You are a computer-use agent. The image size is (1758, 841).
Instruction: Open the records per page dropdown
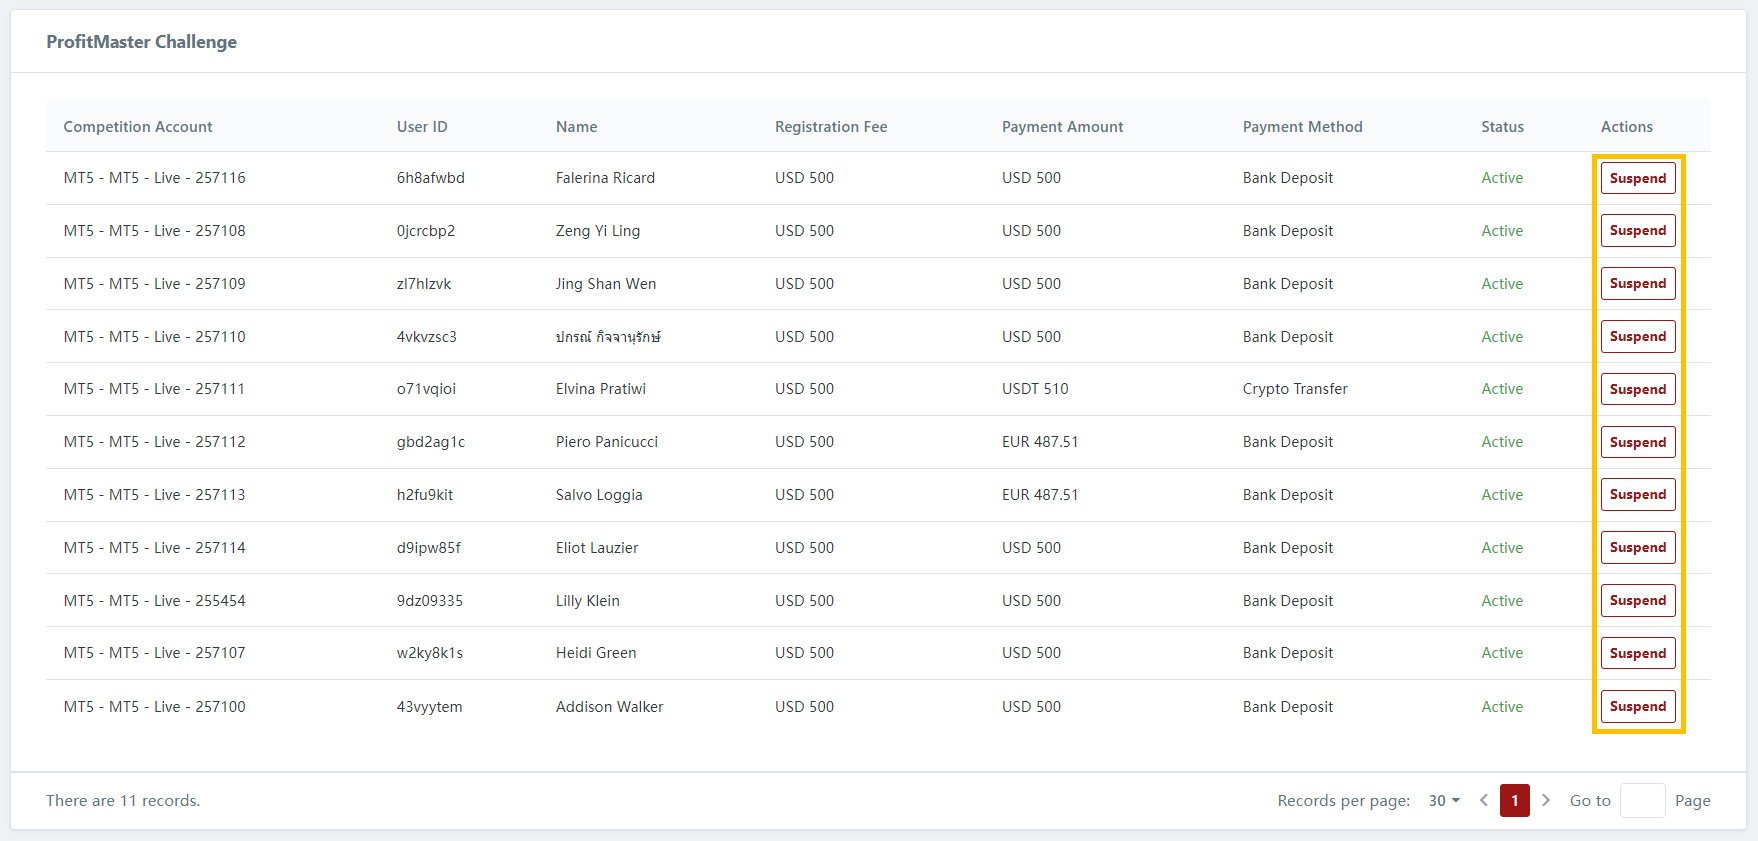[1444, 801]
